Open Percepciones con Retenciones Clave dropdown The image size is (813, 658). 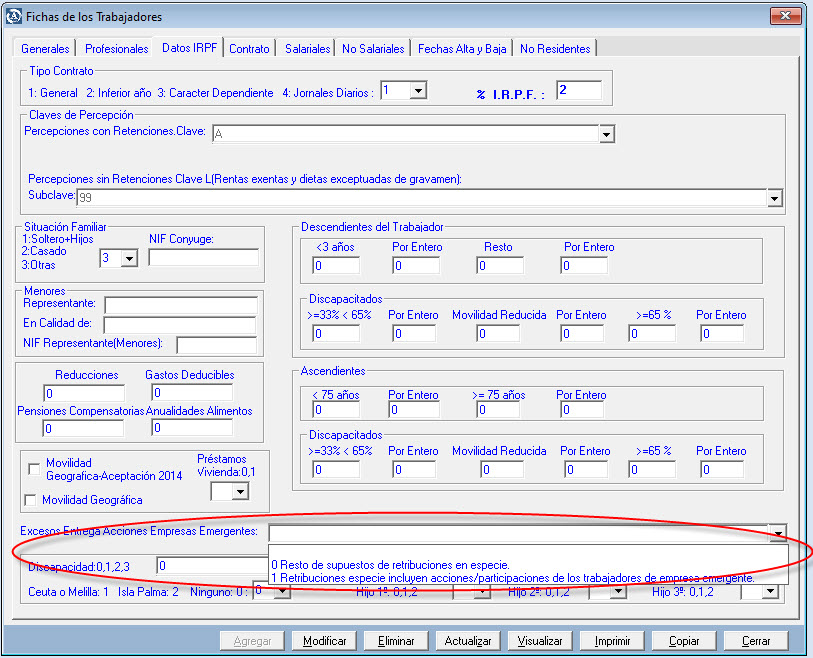606,134
